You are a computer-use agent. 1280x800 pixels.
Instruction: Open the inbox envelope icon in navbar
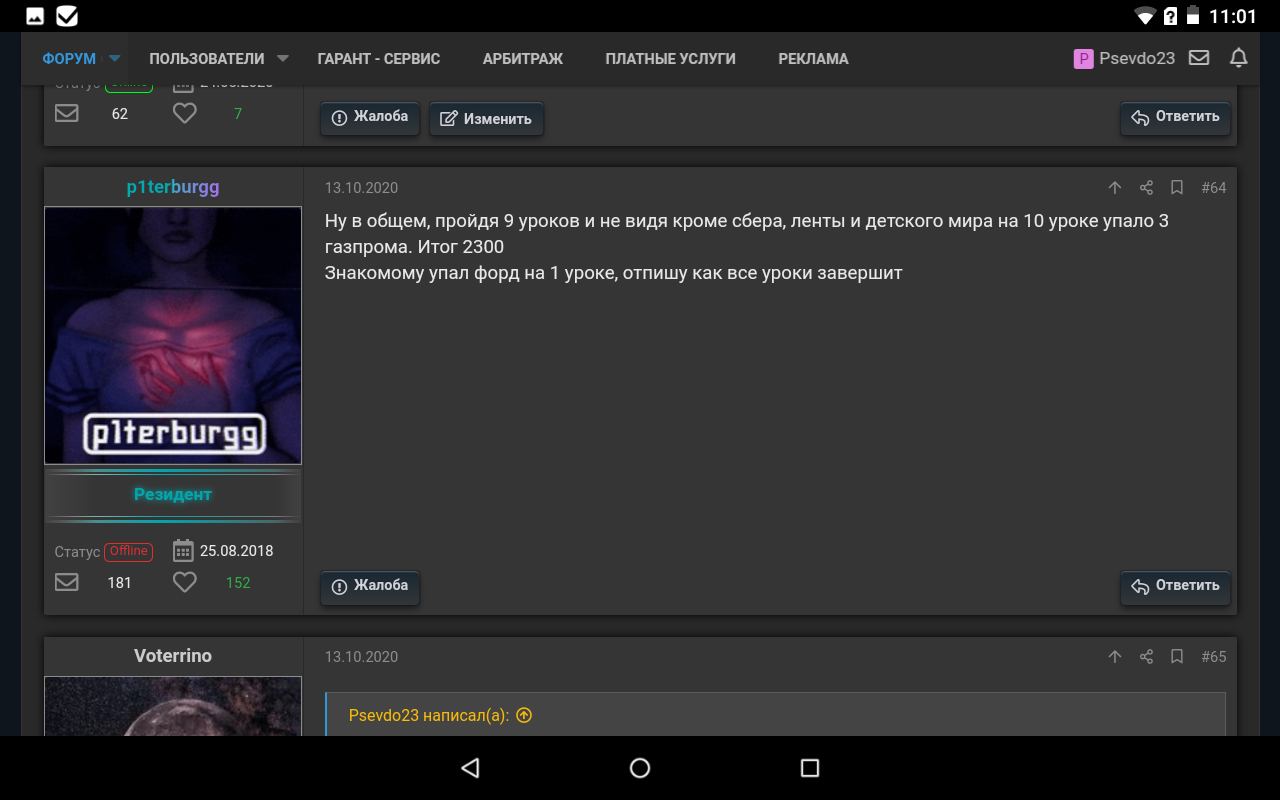point(1199,58)
